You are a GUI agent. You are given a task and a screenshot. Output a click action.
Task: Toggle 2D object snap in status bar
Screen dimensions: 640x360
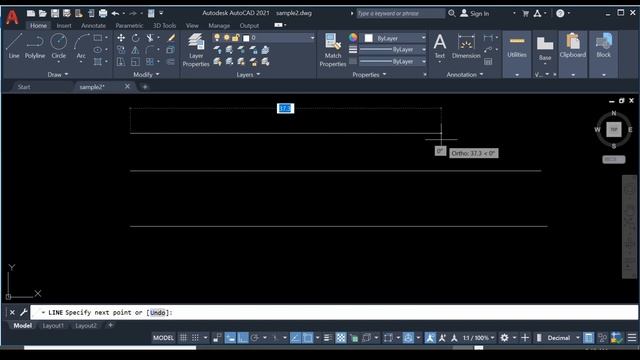pos(308,338)
